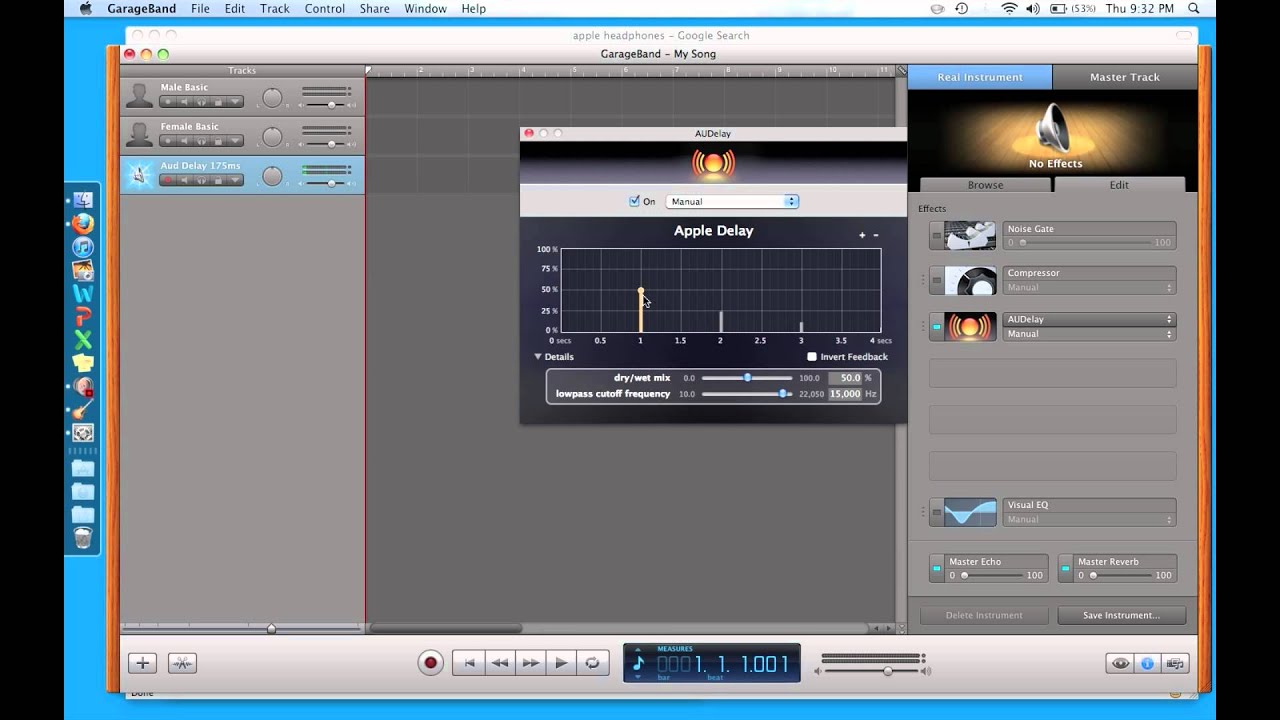Click the Female Basic track instrument icon
1280x720 pixels.
pyautogui.click(x=139, y=135)
